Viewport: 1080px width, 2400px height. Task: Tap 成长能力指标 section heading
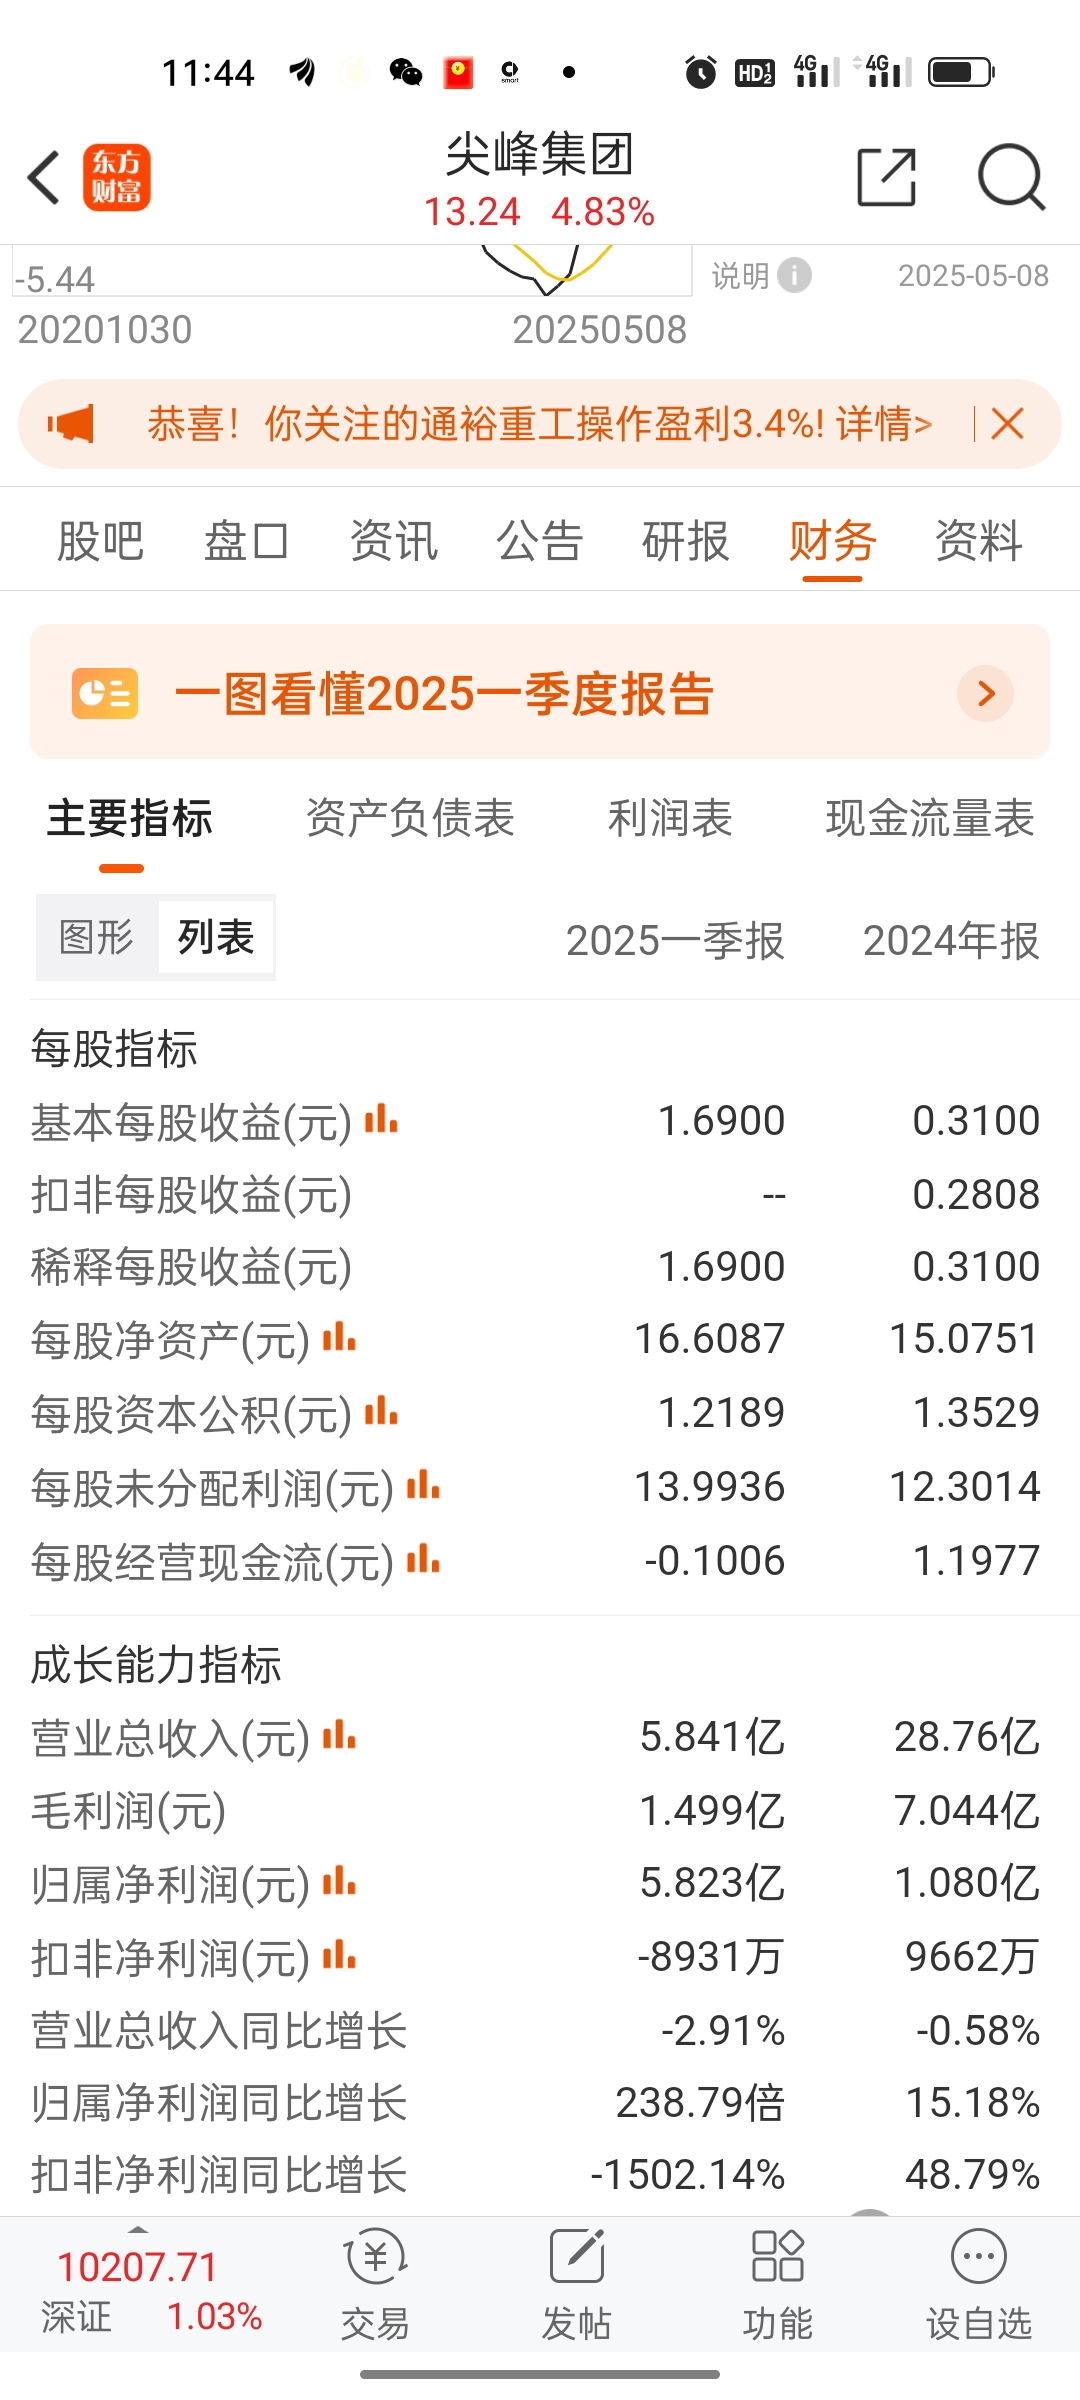[x=156, y=1665]
